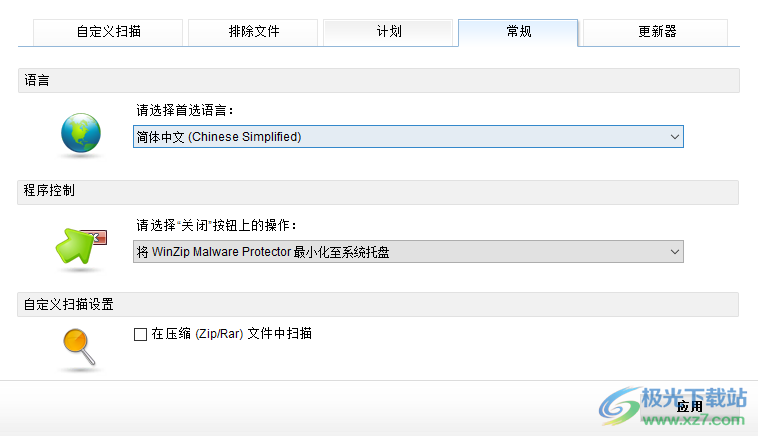The image size is (758, 436).
Task: Click the globe language icon
Action: (81, 133)
